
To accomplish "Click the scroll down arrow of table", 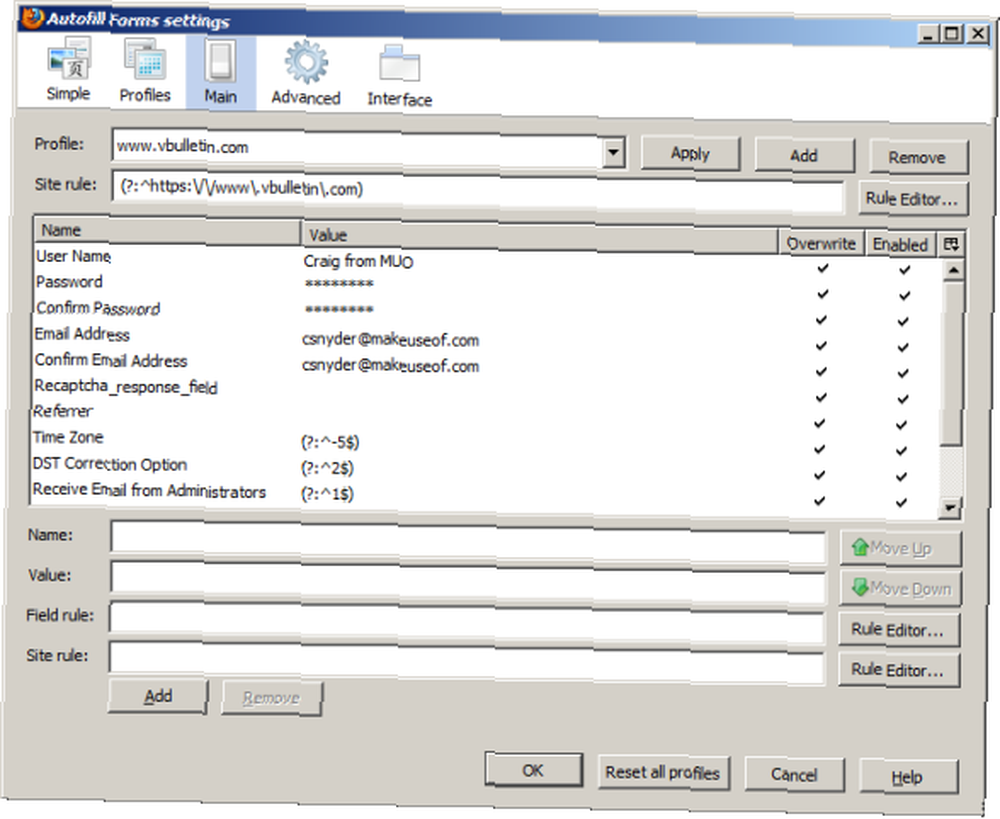I will 950,508.
